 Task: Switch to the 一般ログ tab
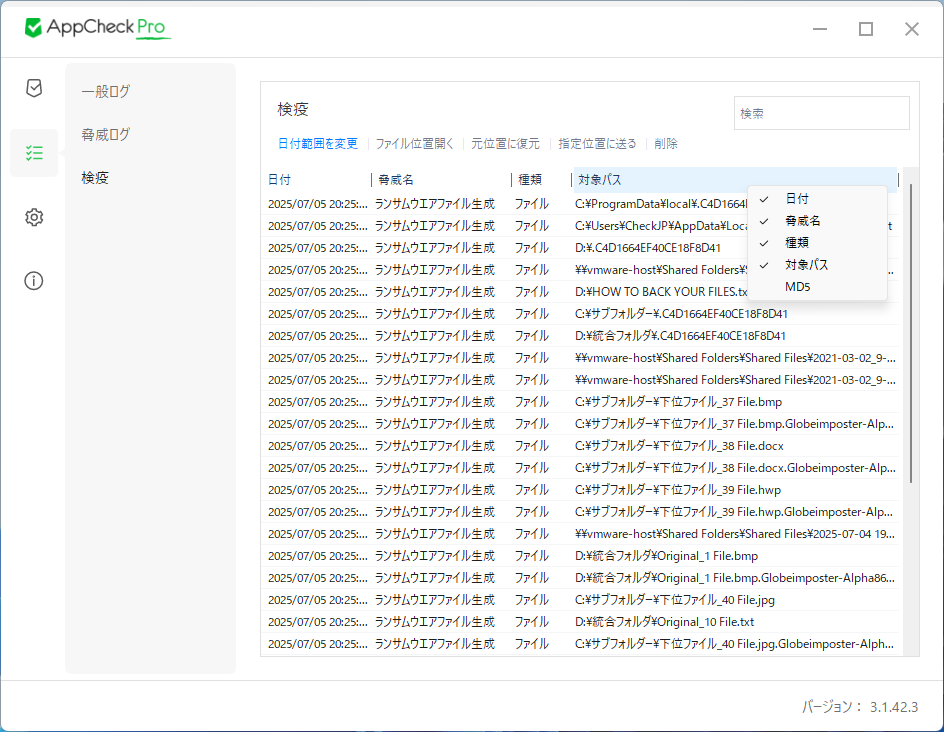[106, 91]
